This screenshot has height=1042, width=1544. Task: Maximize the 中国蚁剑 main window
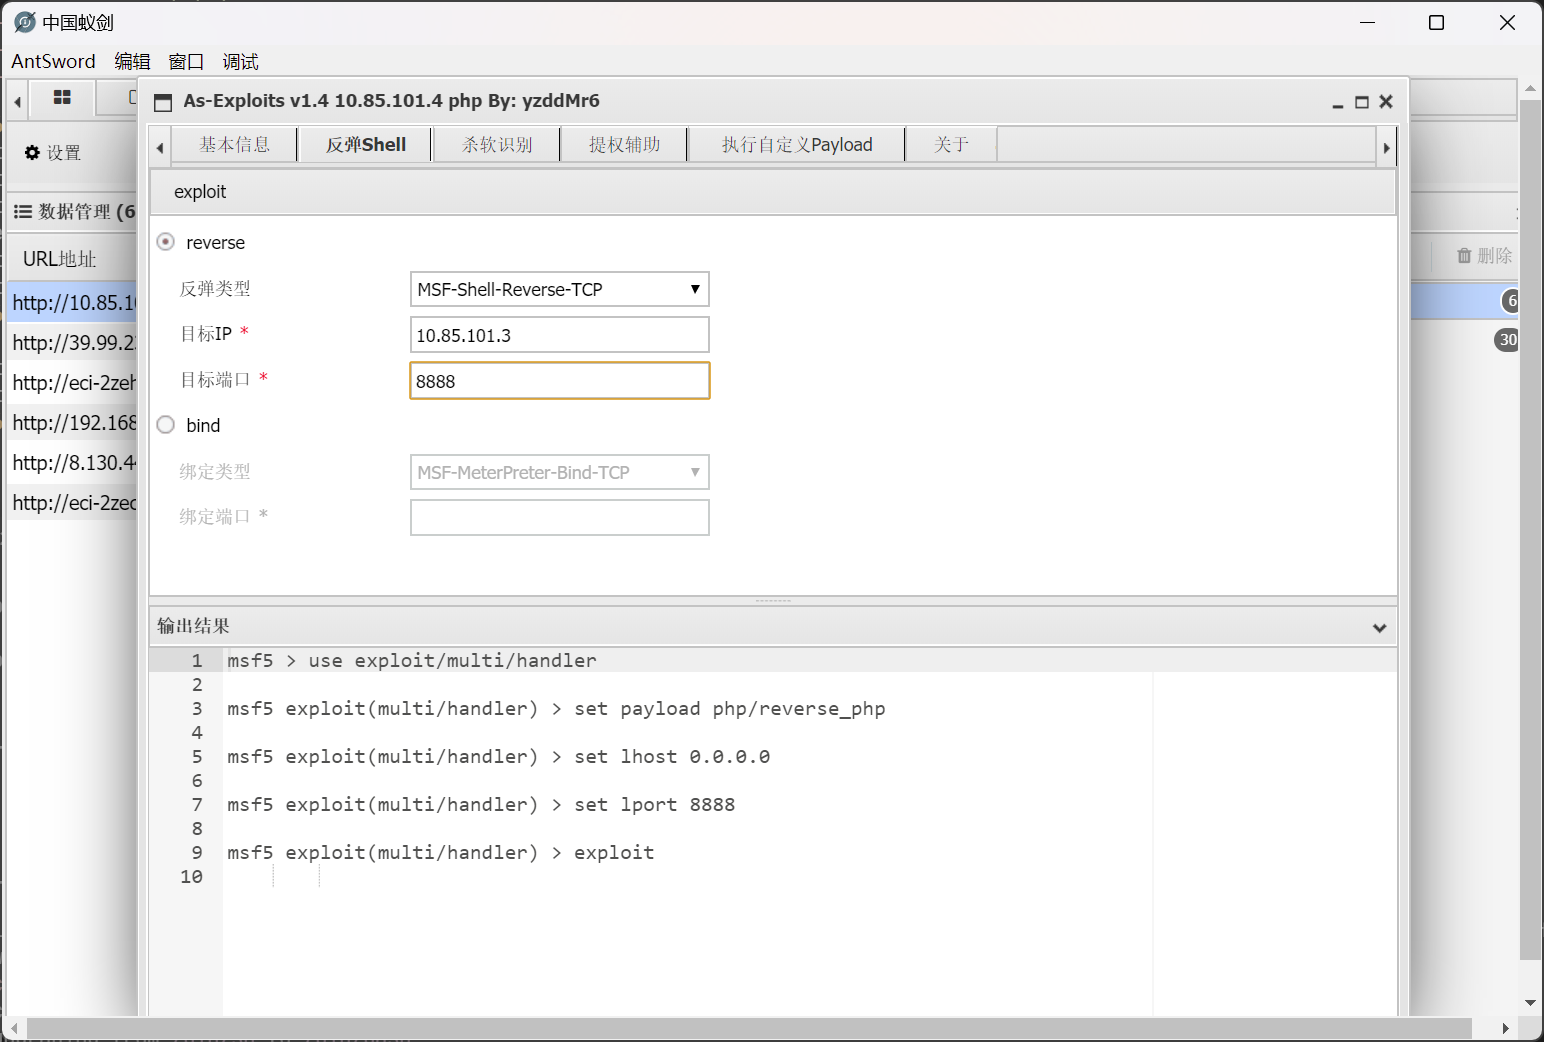1437,22
